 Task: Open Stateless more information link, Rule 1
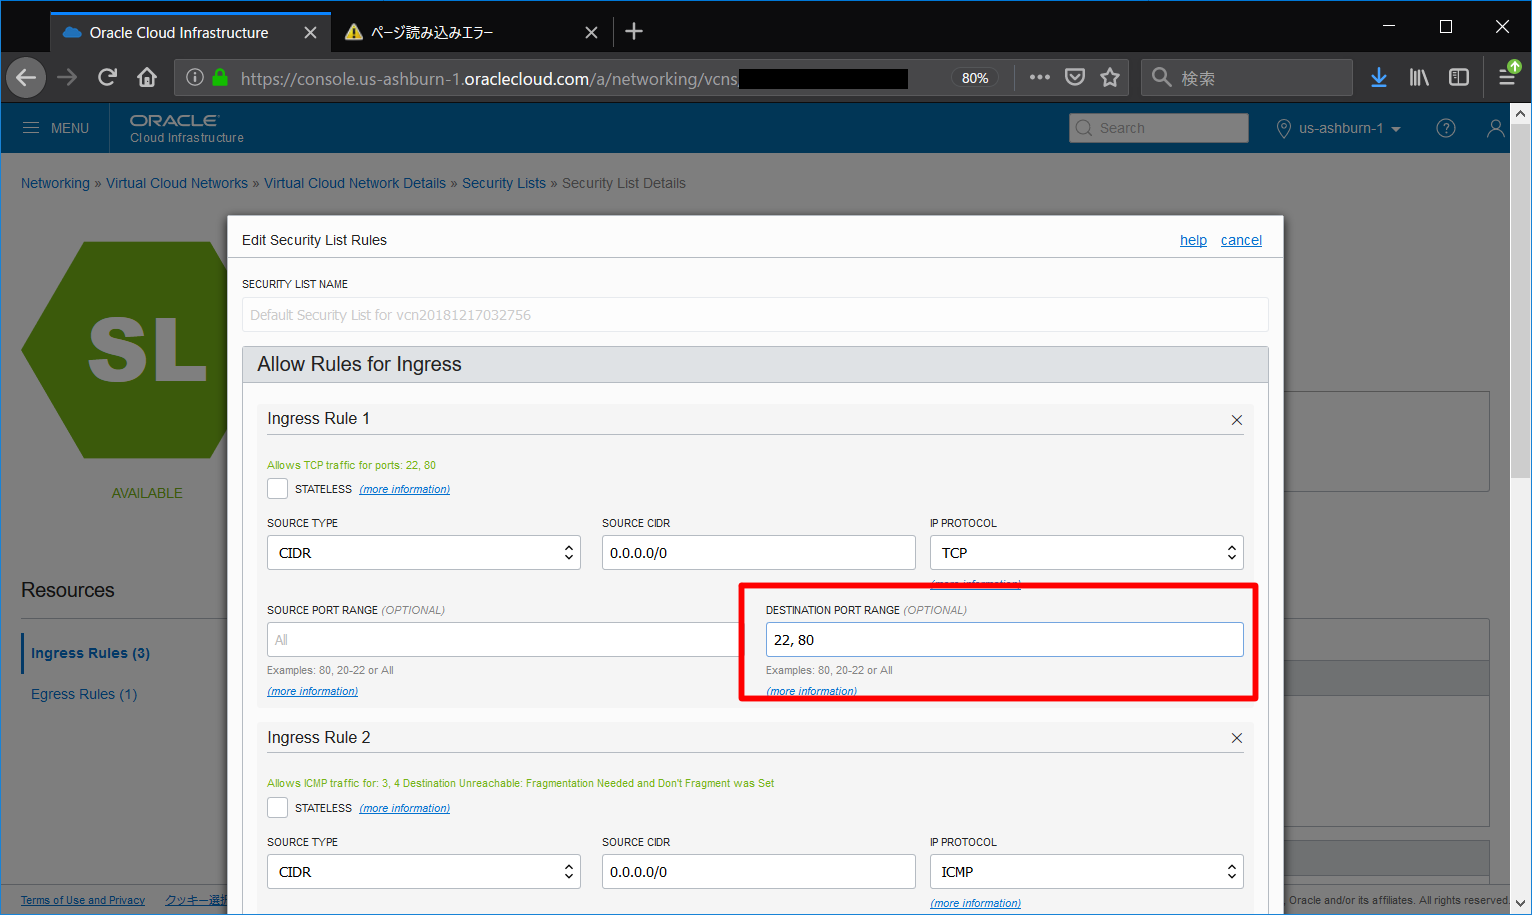(404, 489)
